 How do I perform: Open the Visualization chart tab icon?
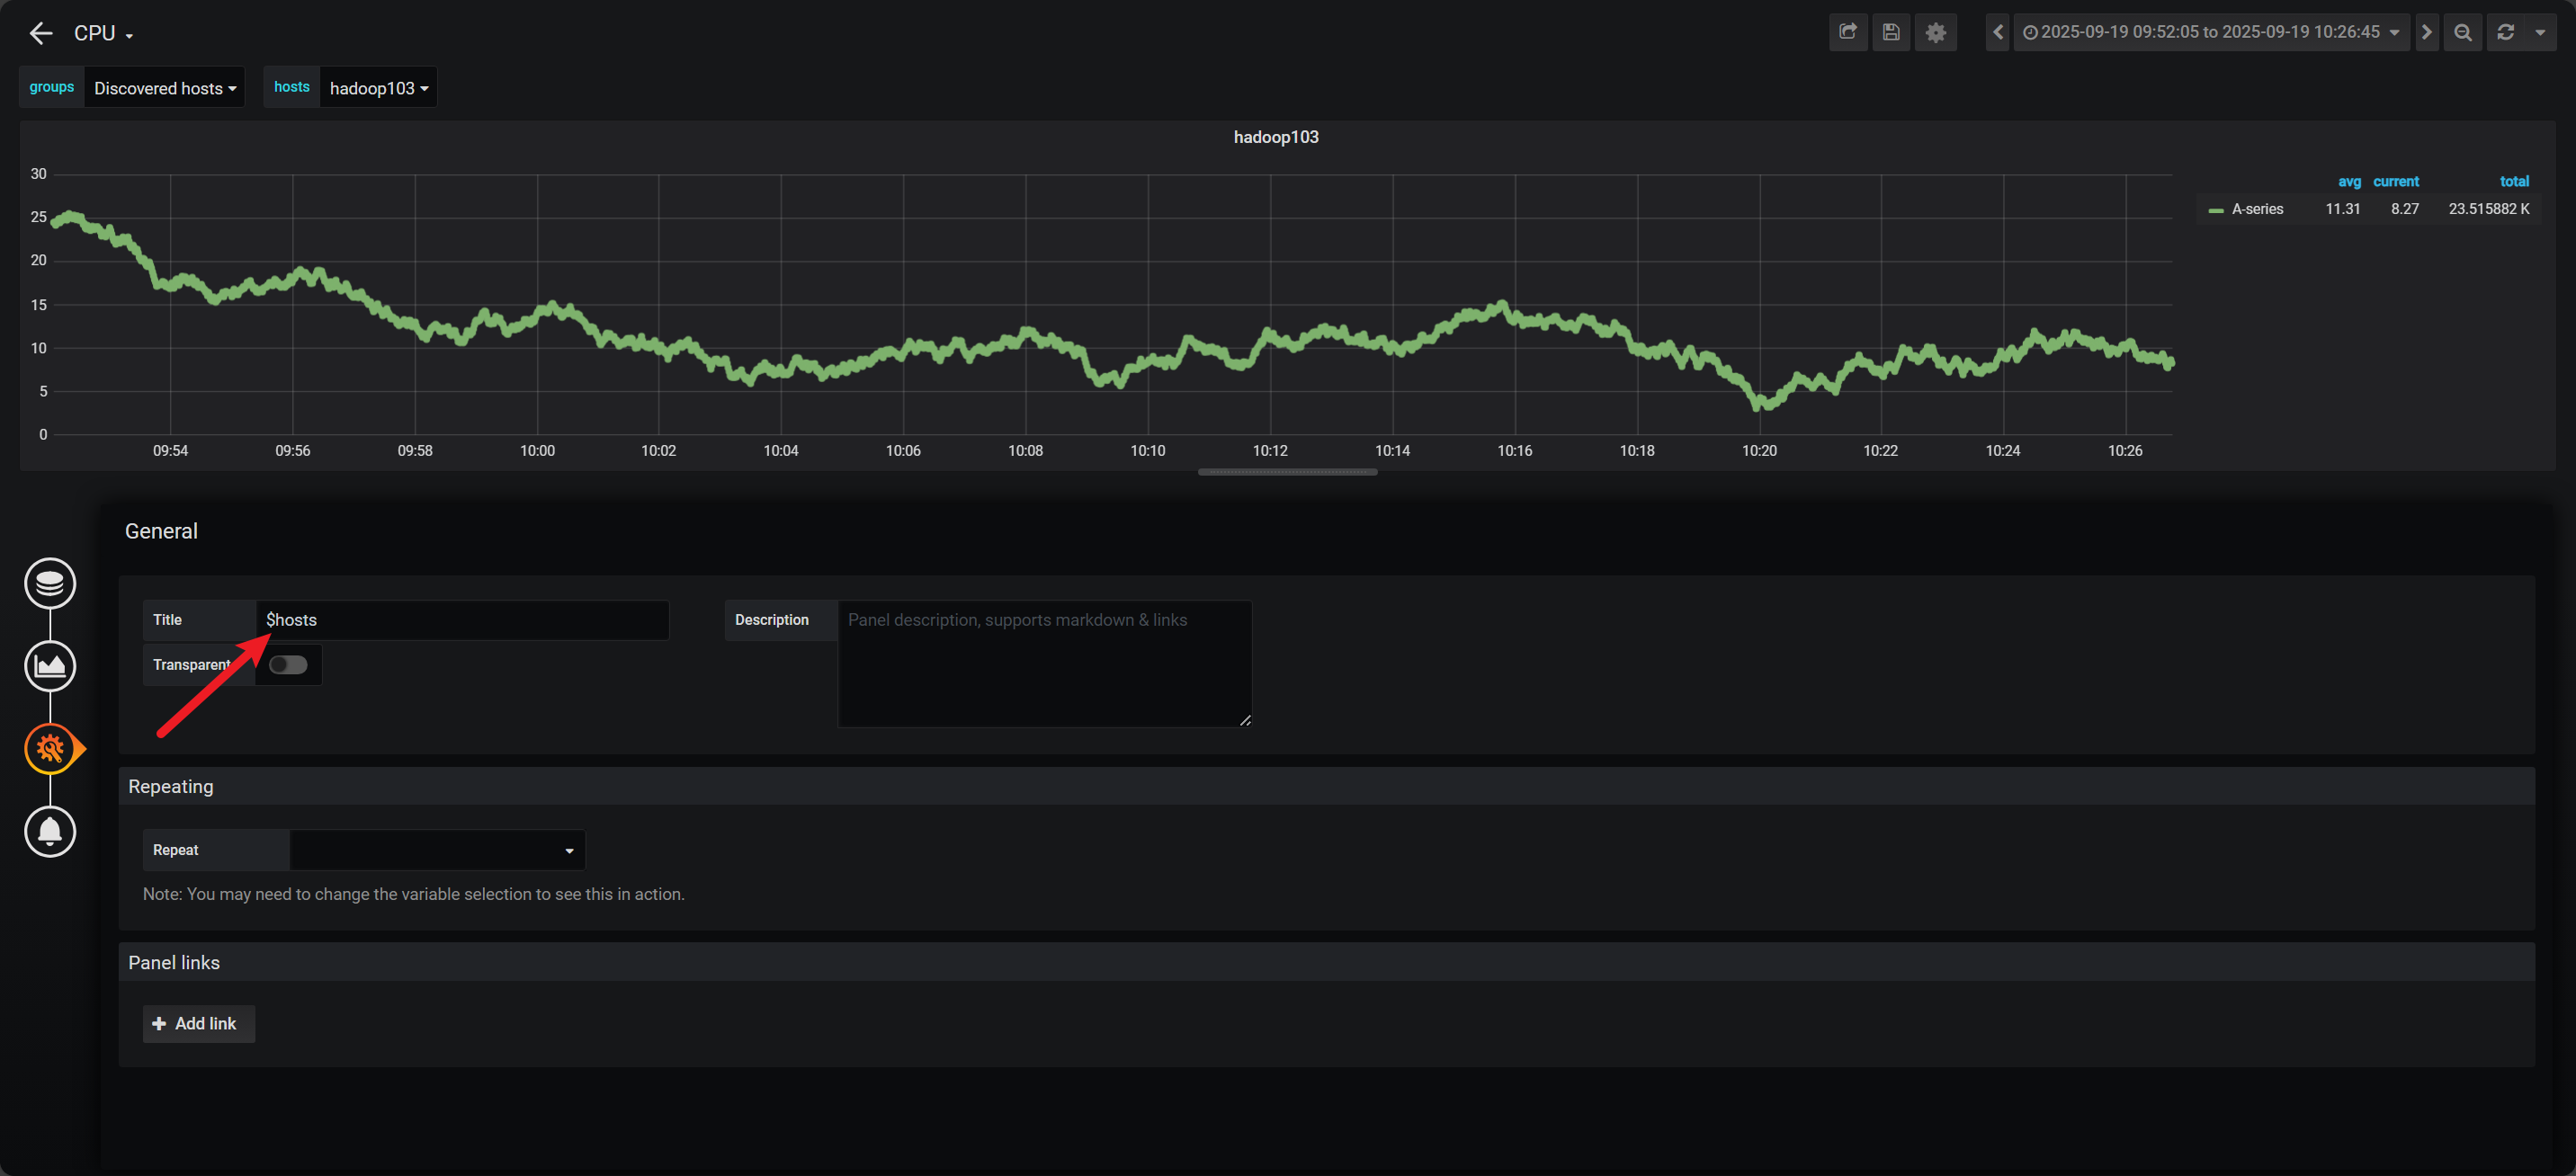pyautogui.click(x=50, y=666)
